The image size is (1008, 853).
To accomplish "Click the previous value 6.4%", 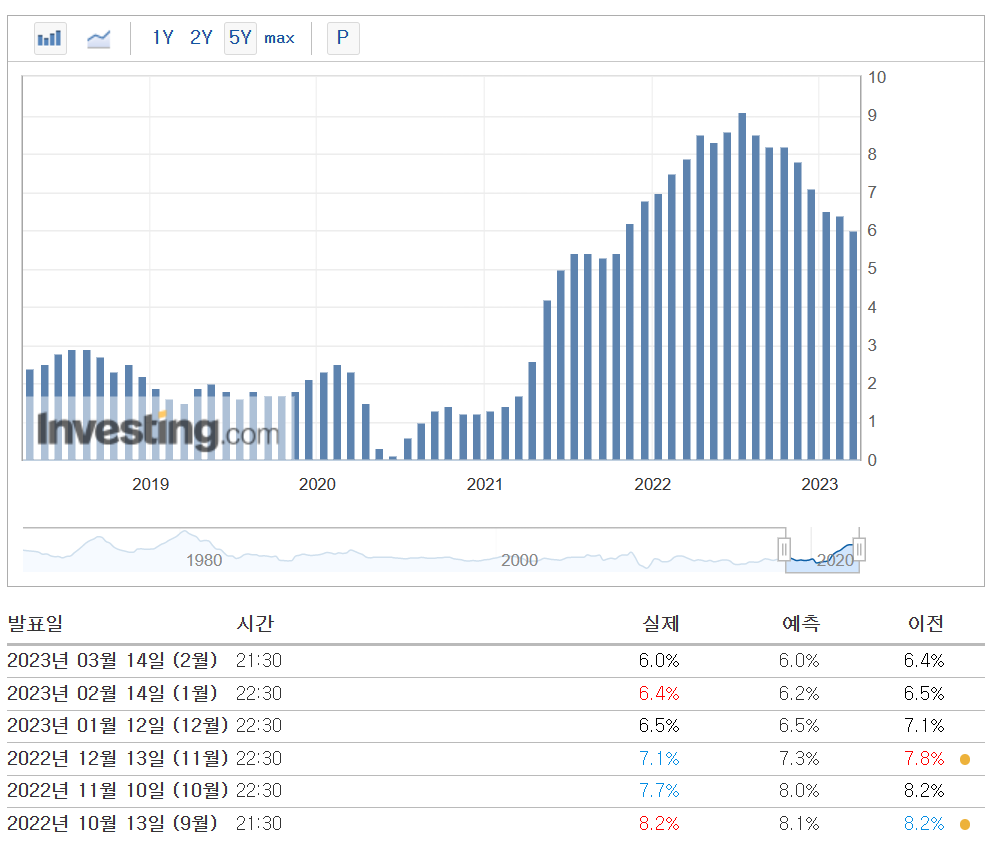I will (x=924, y=661).
